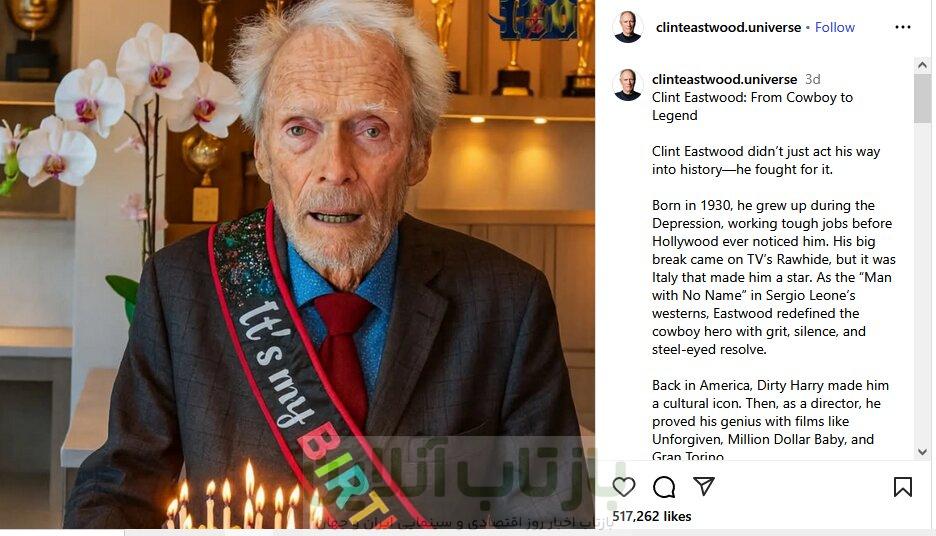Open the profile avatar in the post header
Screen dimensions: 936x536
(628, 27)
